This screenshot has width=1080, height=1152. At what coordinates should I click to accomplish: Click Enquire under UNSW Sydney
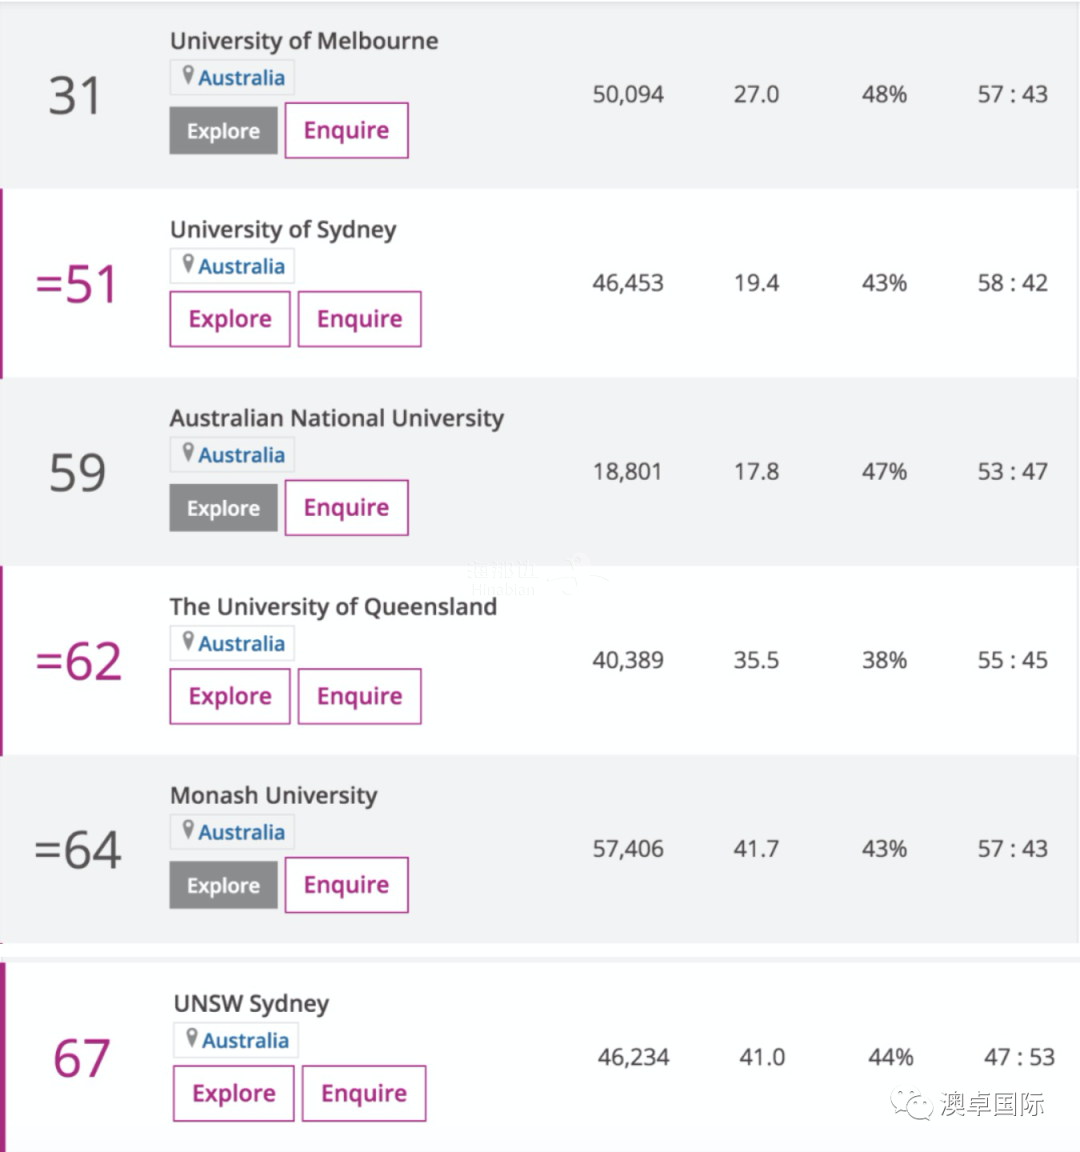click(x=364, y=1093)
